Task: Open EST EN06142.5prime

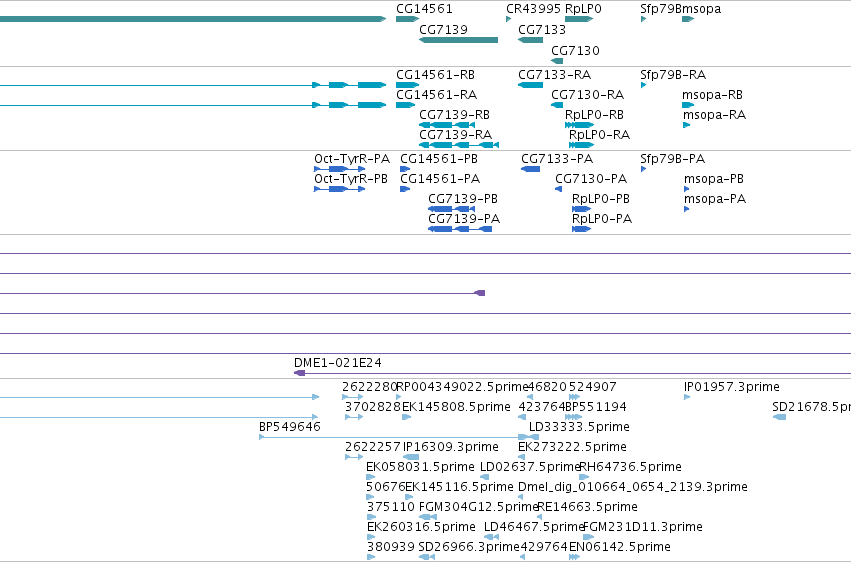Action: coord(620,547)
